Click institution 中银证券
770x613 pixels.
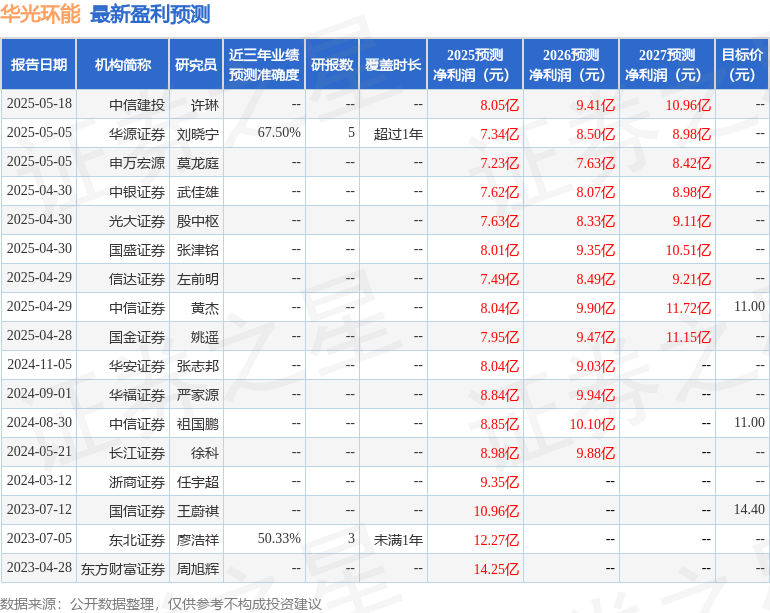pos(137,192)
